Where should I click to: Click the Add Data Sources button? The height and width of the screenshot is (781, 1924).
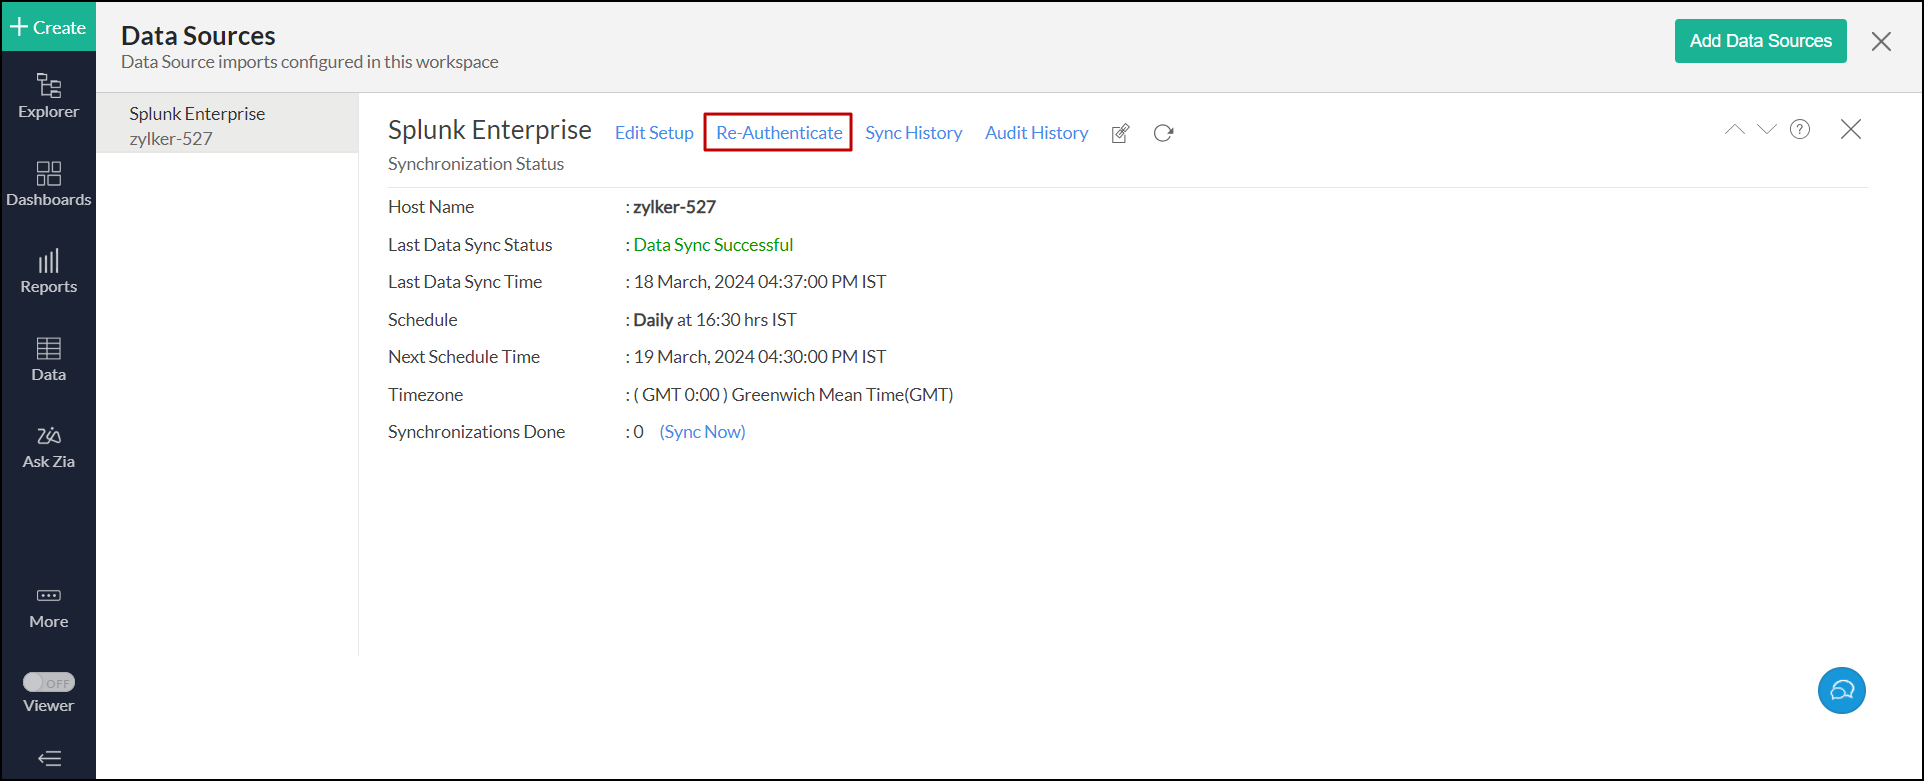[x=1760, y=41]
